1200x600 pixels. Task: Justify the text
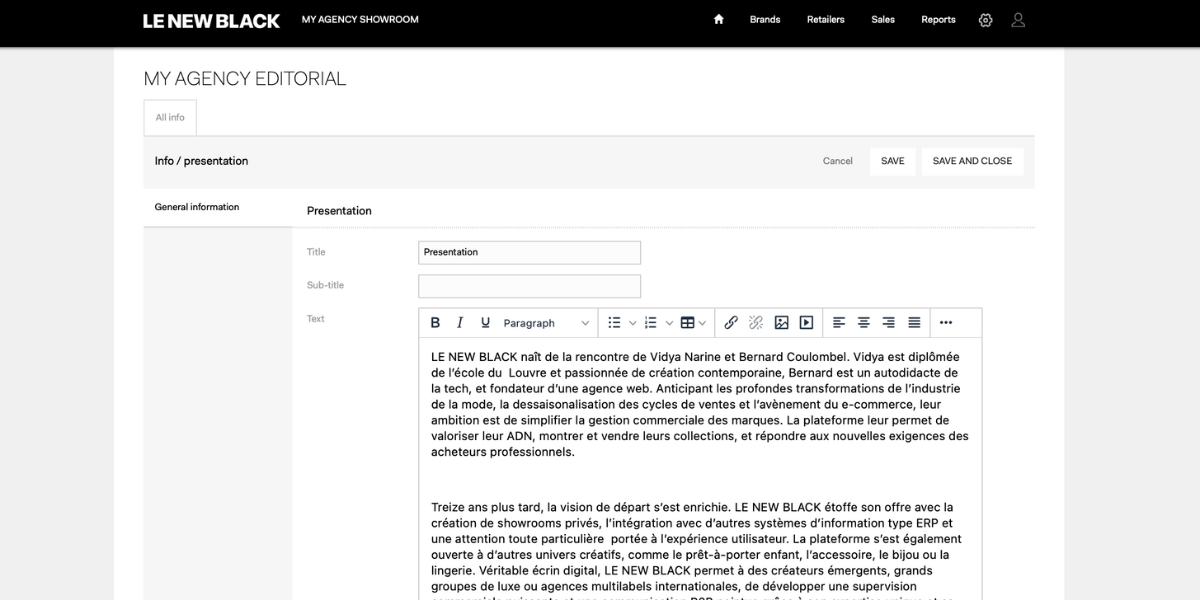[x=914, y=323]
